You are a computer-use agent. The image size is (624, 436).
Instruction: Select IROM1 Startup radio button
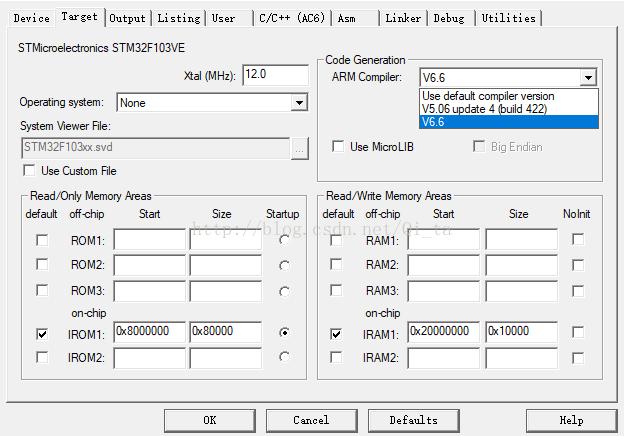pos(285,332)
